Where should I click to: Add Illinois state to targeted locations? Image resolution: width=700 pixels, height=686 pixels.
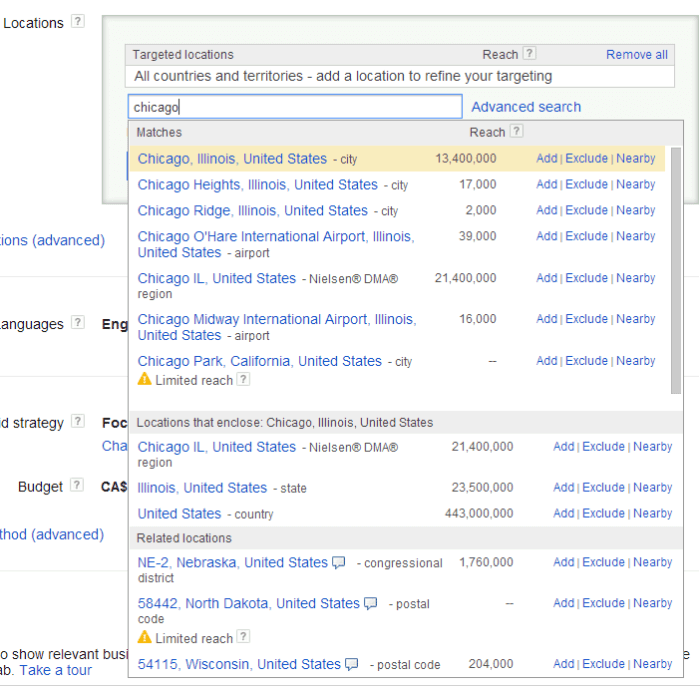(563, 488)
